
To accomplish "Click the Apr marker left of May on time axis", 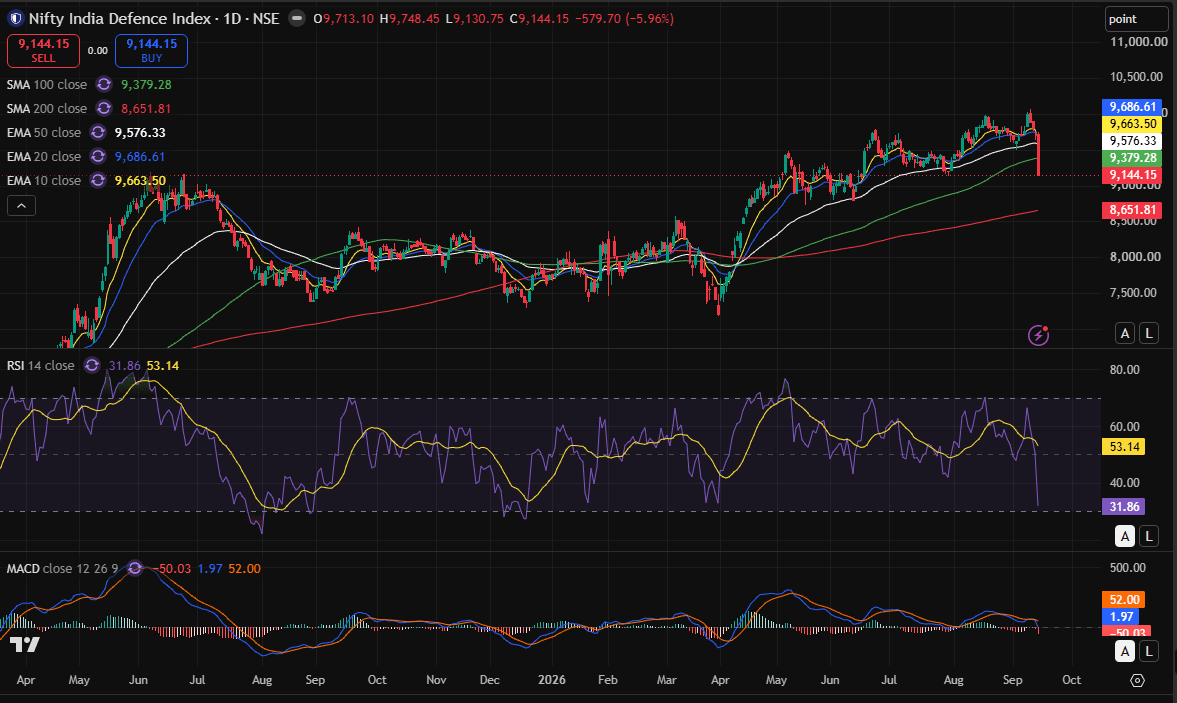I will [26, 680].
